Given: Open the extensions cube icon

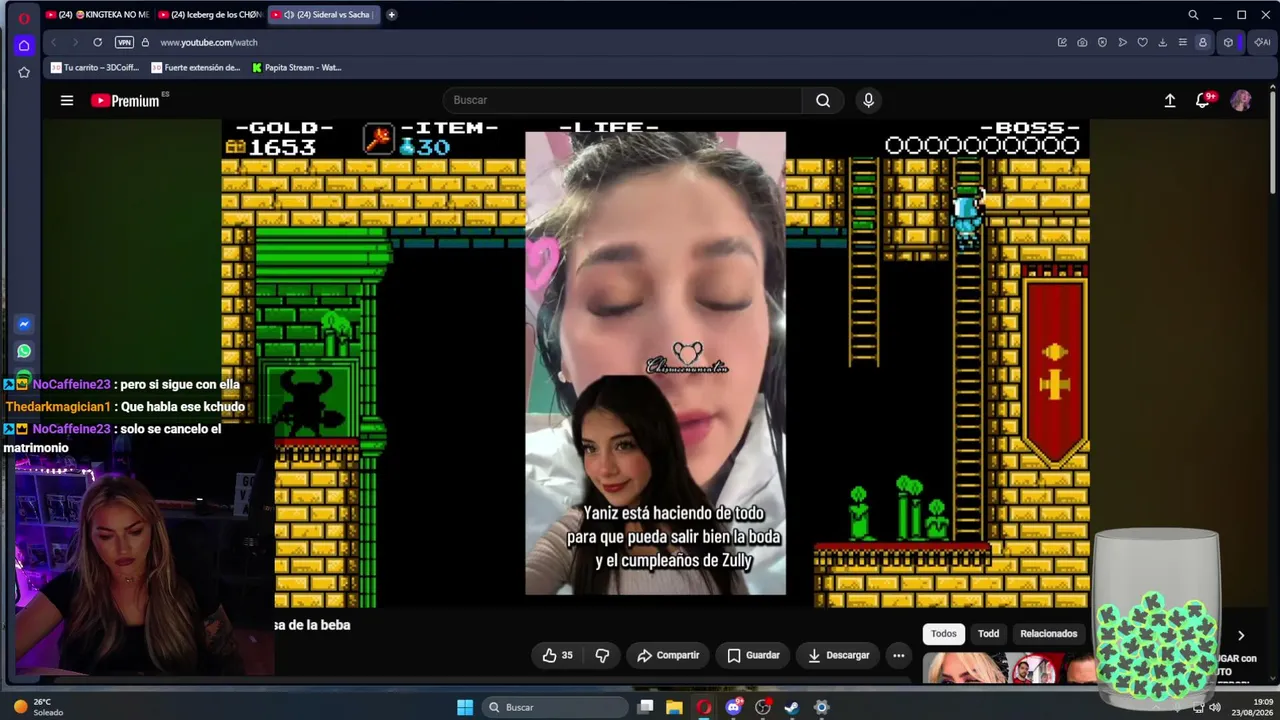Looking at the screenshot, I should (x=1229, y=42).
